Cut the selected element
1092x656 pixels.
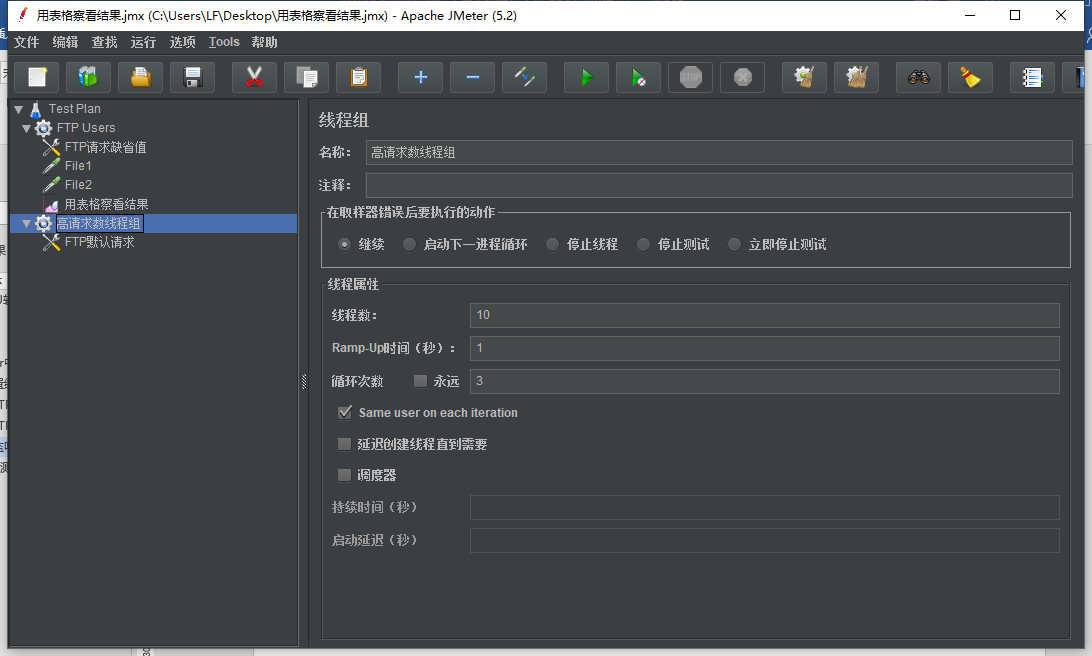[254, 77]
